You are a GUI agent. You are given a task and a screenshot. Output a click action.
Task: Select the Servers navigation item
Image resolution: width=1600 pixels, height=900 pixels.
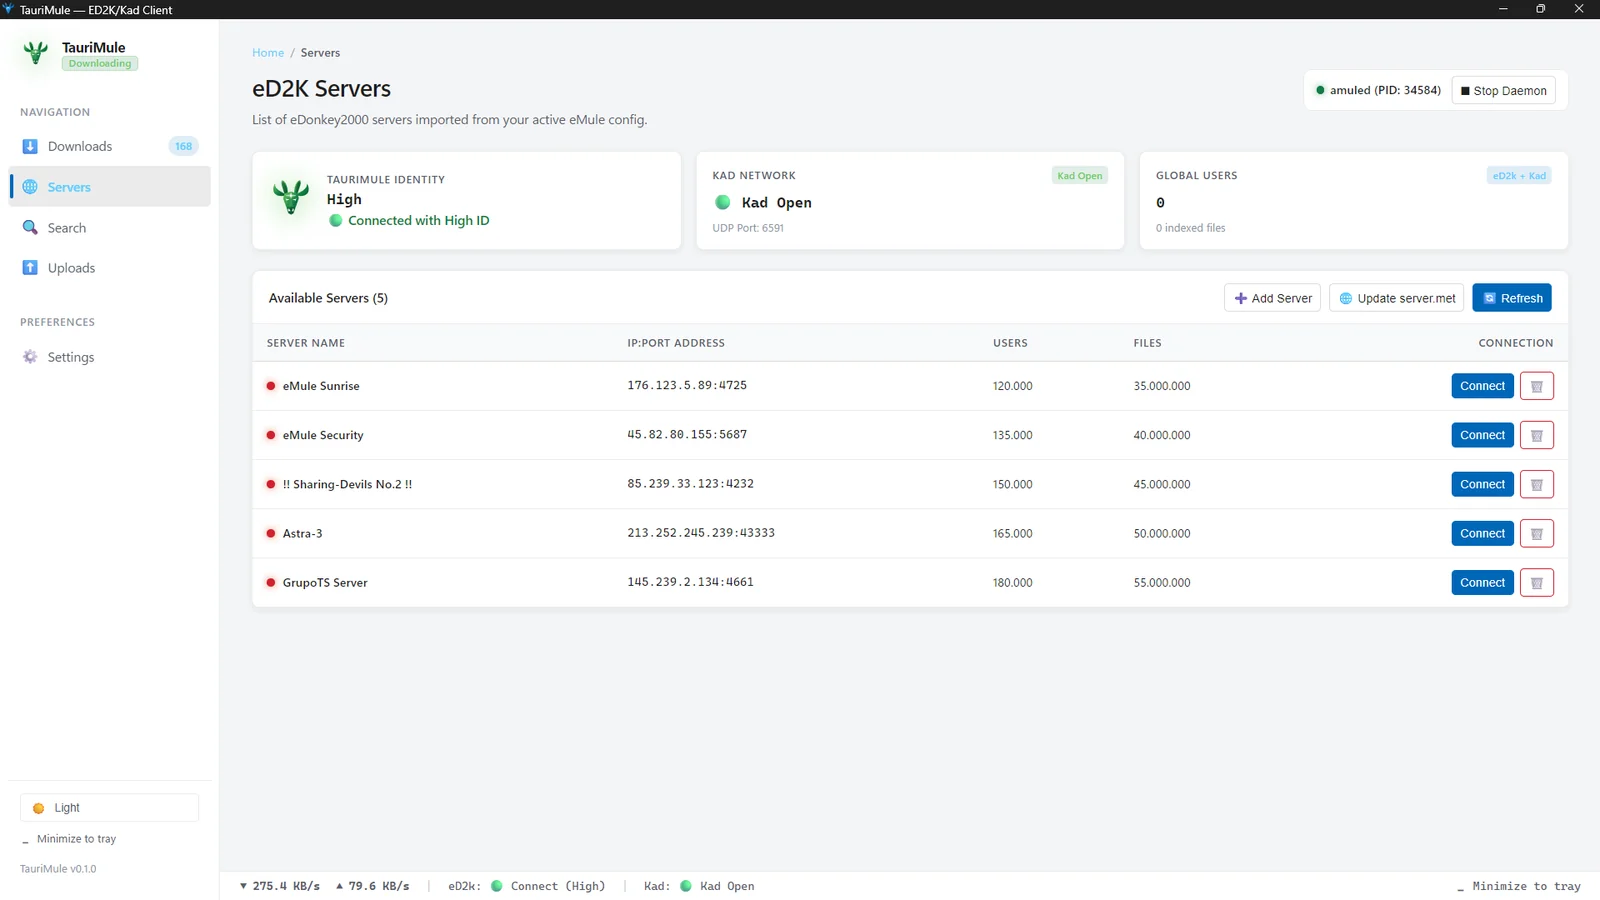pyautogui.click(x=110, y=187)
